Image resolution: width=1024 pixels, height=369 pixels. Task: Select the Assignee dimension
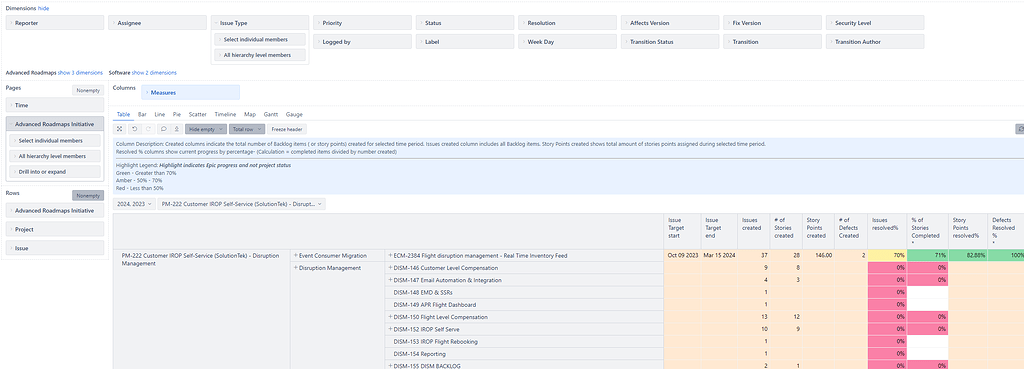pos(157,23)
